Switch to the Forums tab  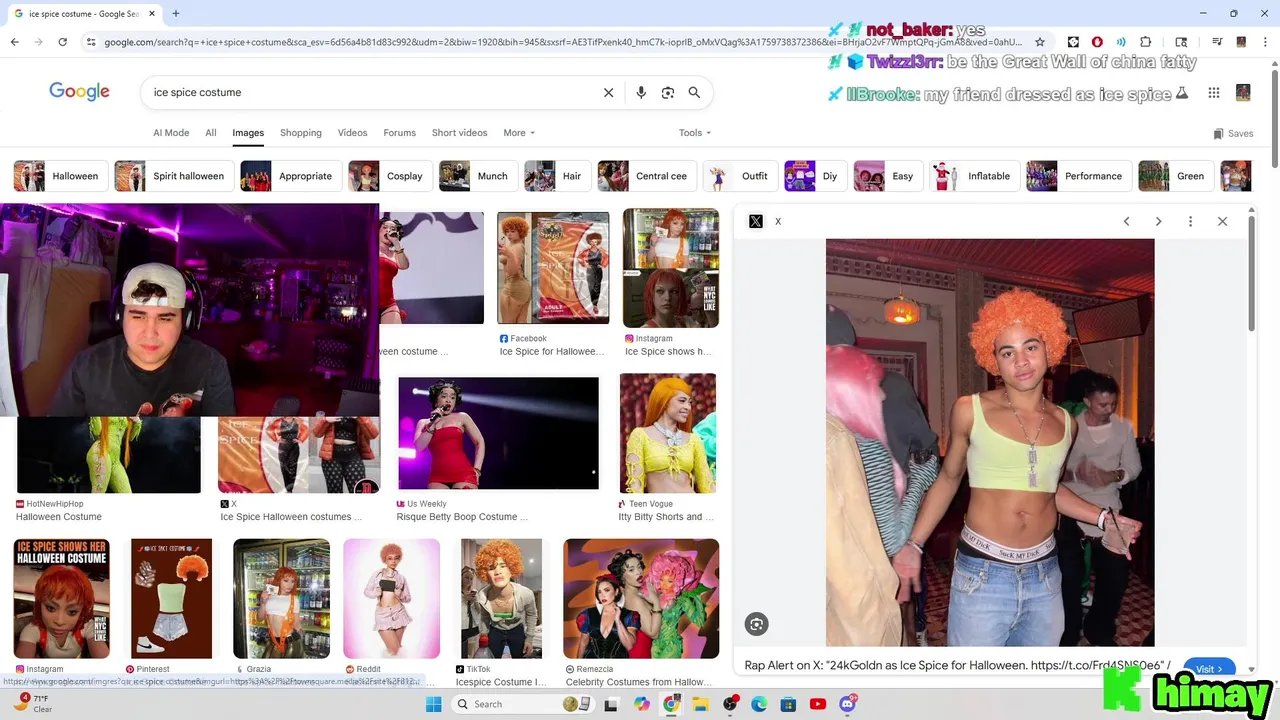pyautogui.click(x=399, y=133)
